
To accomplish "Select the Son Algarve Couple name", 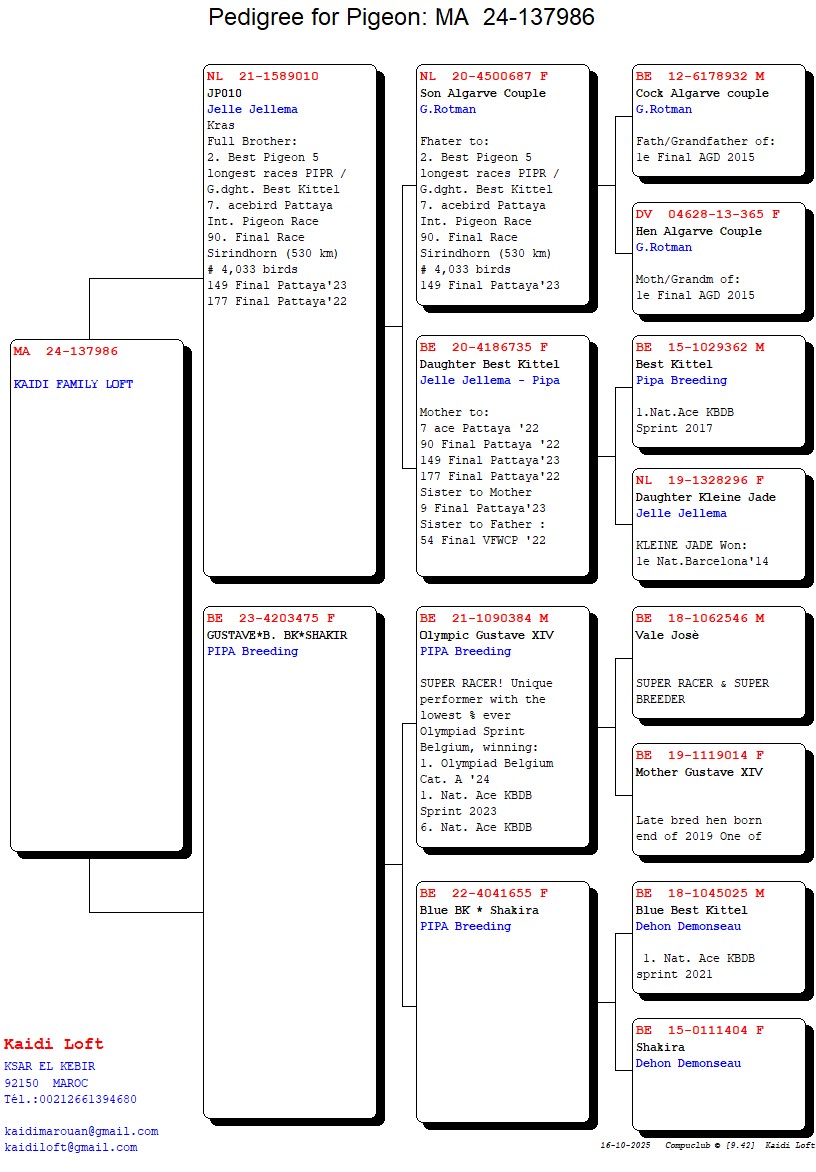I will coord(483,93).
